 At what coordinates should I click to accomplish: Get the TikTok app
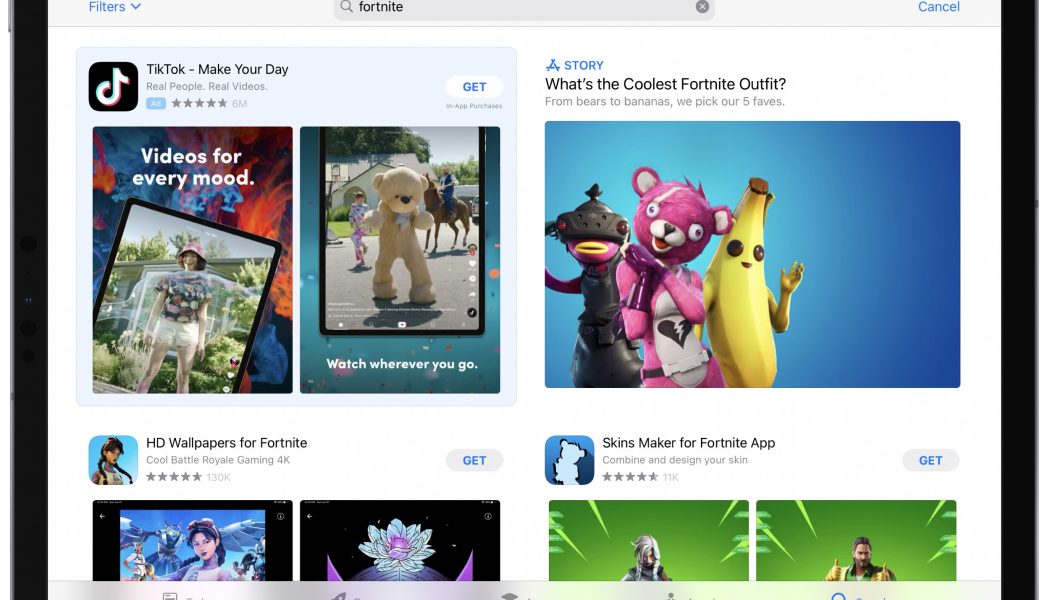(x=474, y=87)
